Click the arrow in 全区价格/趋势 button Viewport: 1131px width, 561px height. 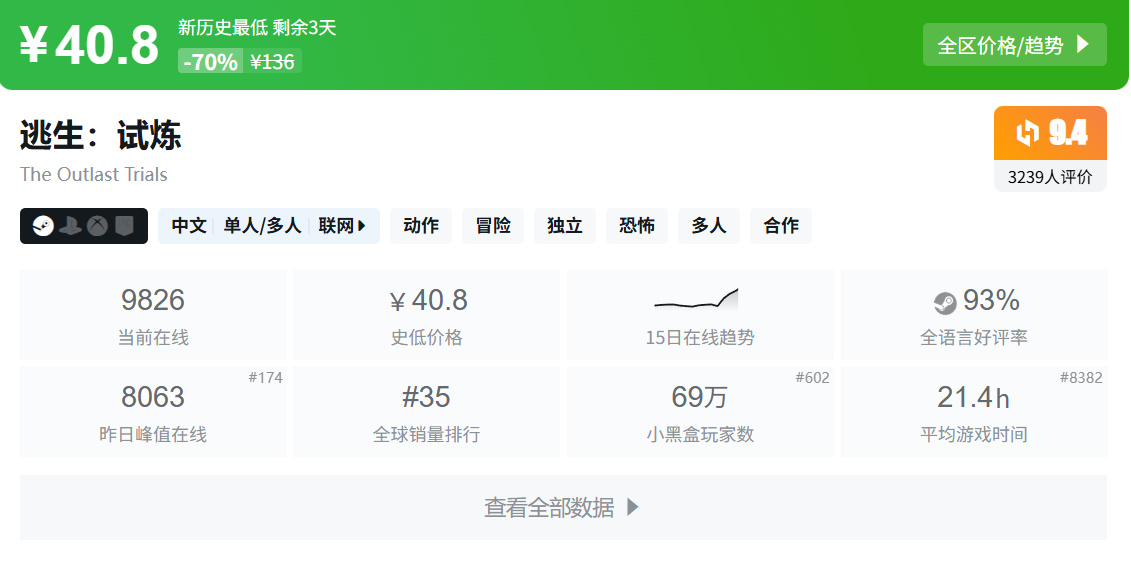click(x=1082, y=45)
